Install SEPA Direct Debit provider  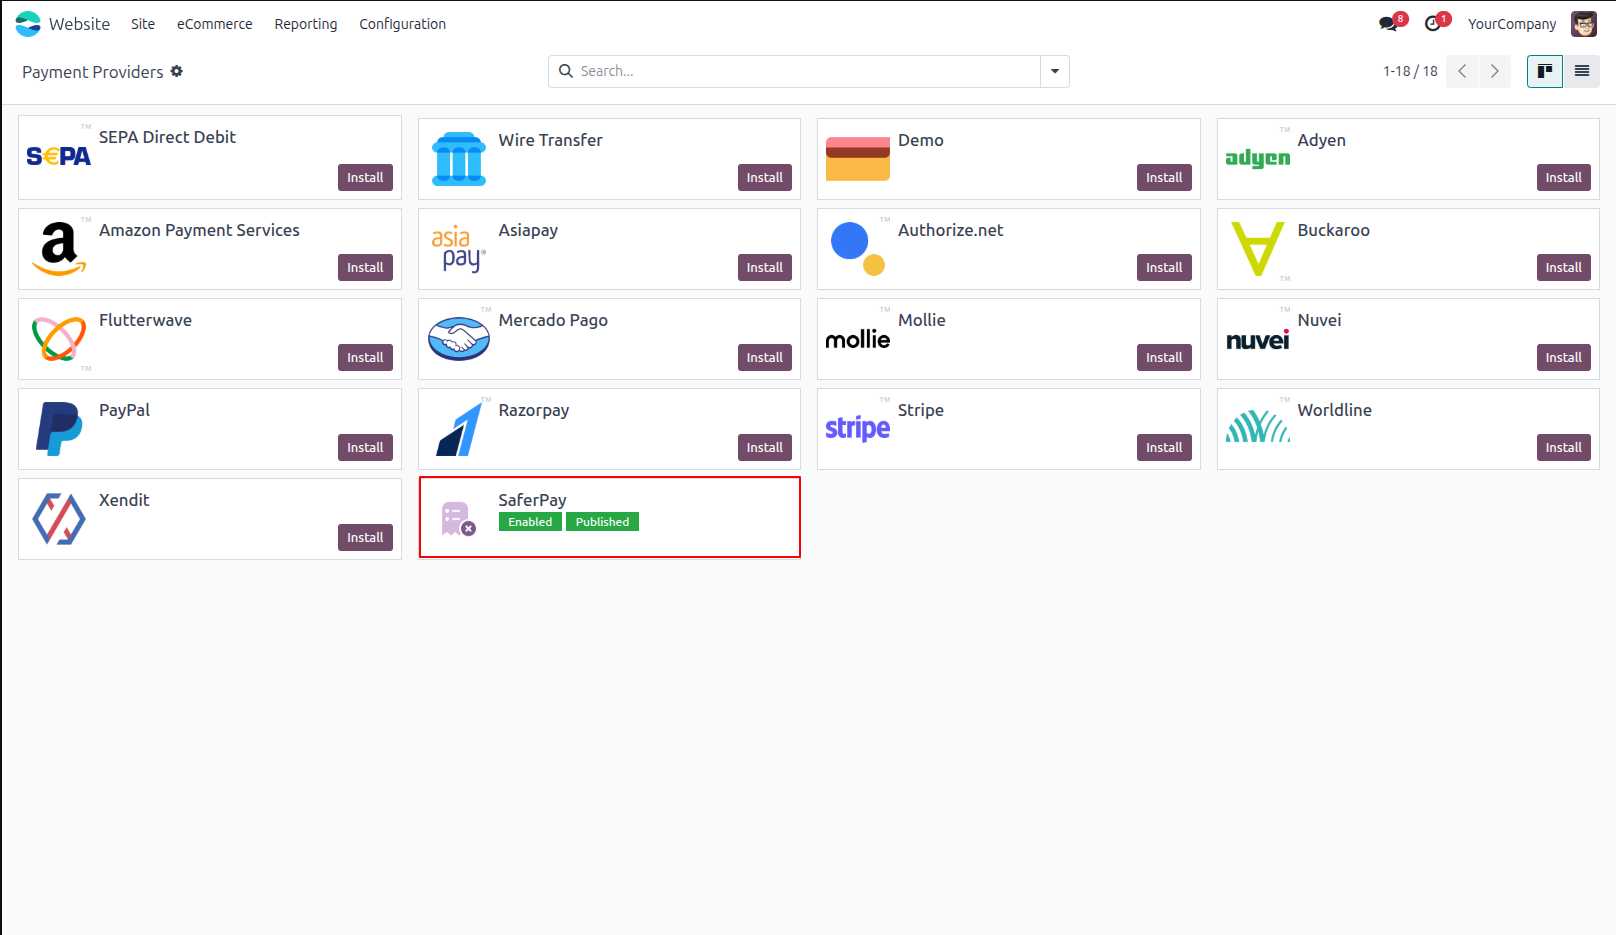pos(365,177)
